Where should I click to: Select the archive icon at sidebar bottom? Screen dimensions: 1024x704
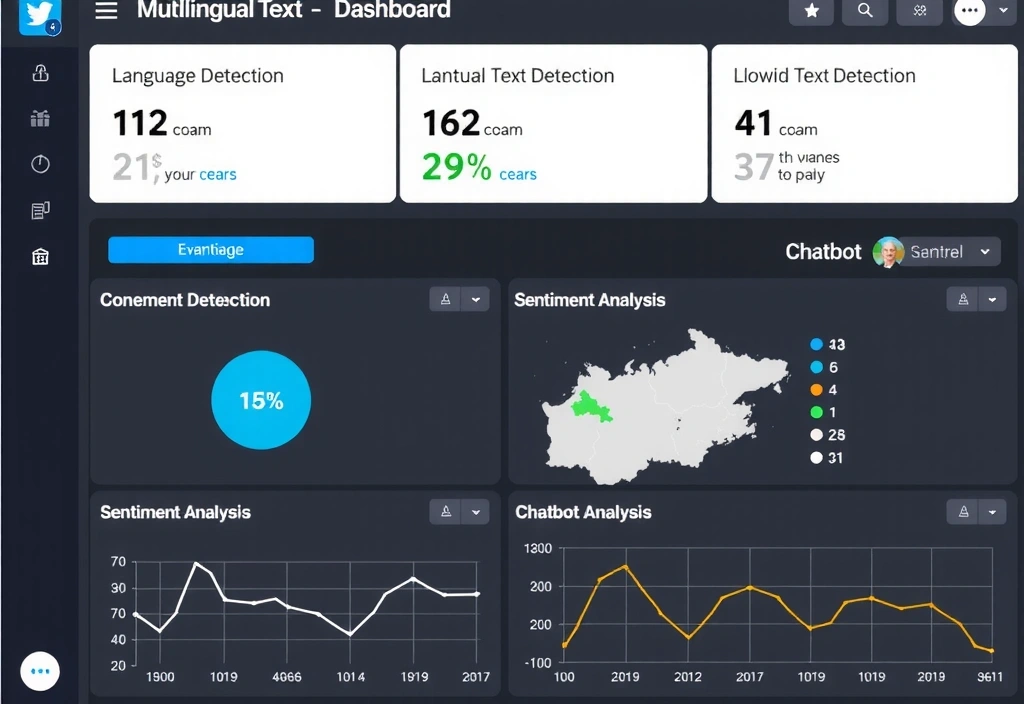(40, 256)
